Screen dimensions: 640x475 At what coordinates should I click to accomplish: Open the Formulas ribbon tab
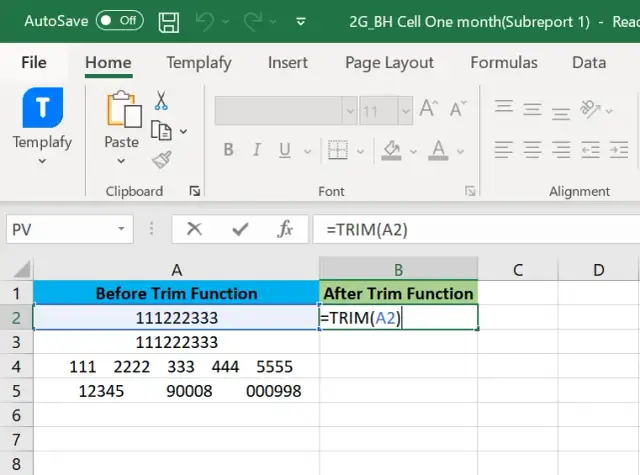505,62
